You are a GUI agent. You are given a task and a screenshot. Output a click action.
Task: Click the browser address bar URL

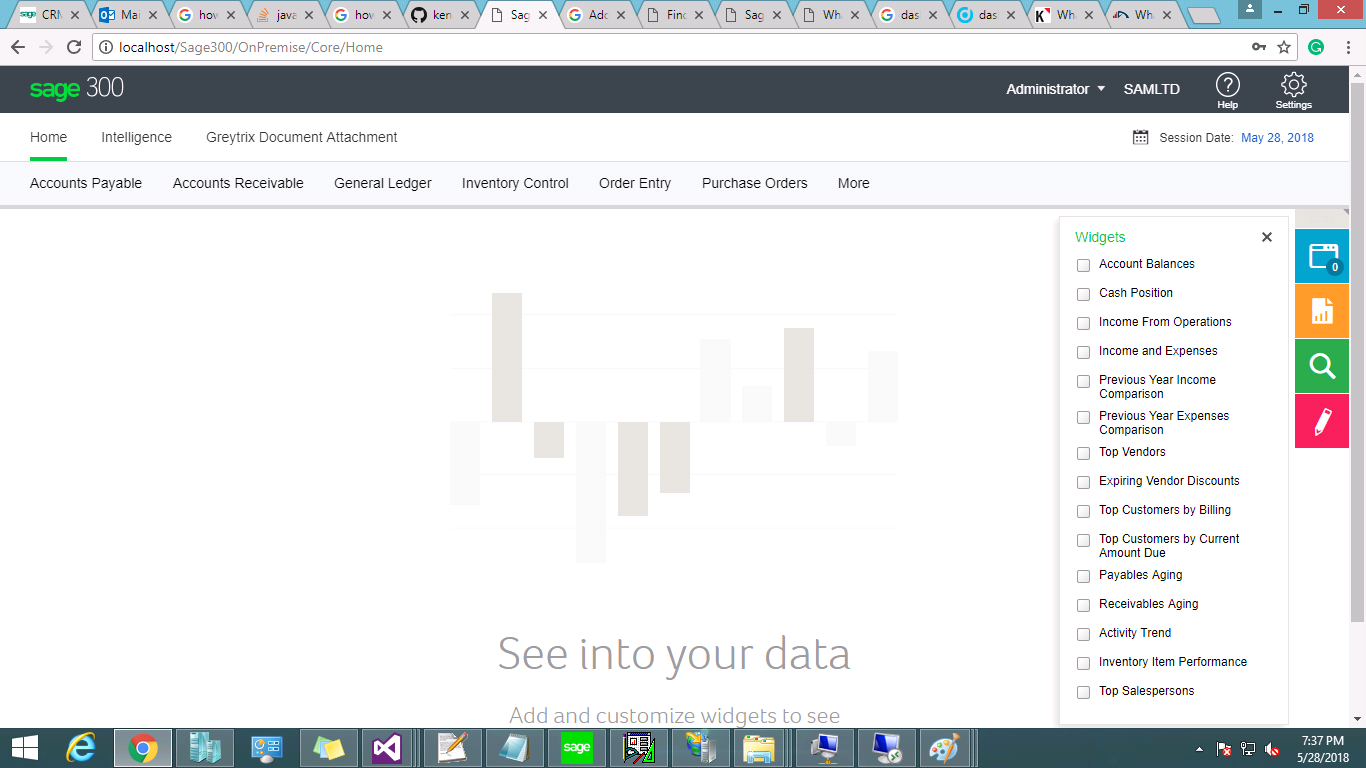click(x=251, y=47)
